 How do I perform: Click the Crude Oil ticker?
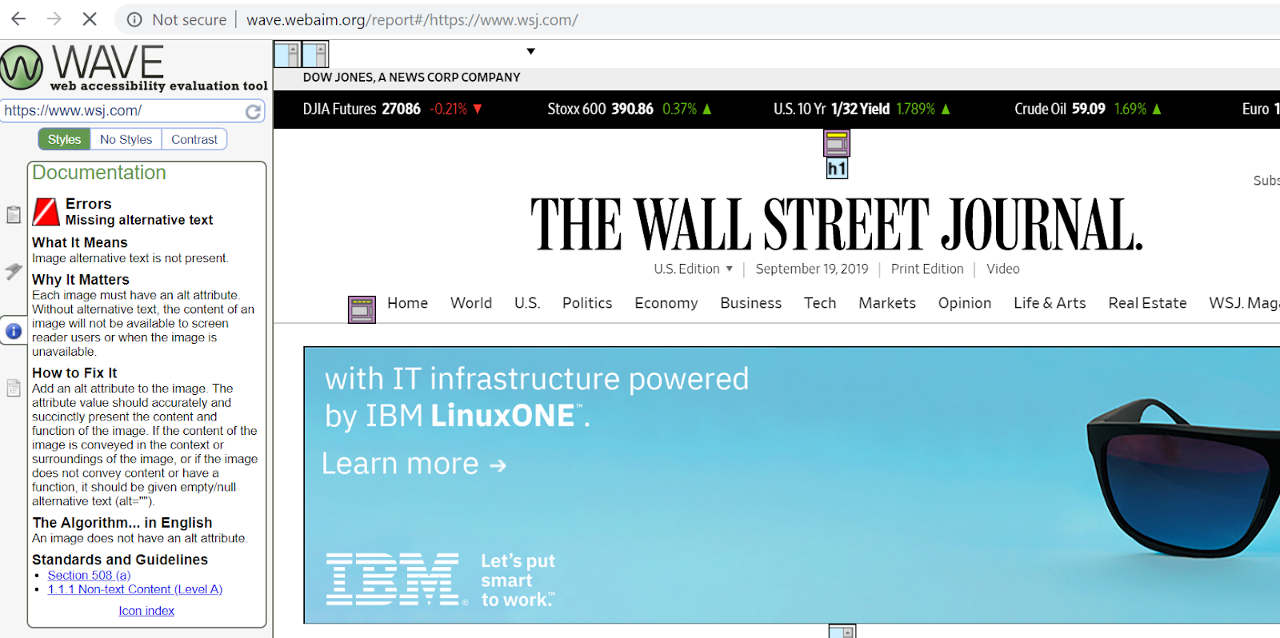coord(1089,109)
